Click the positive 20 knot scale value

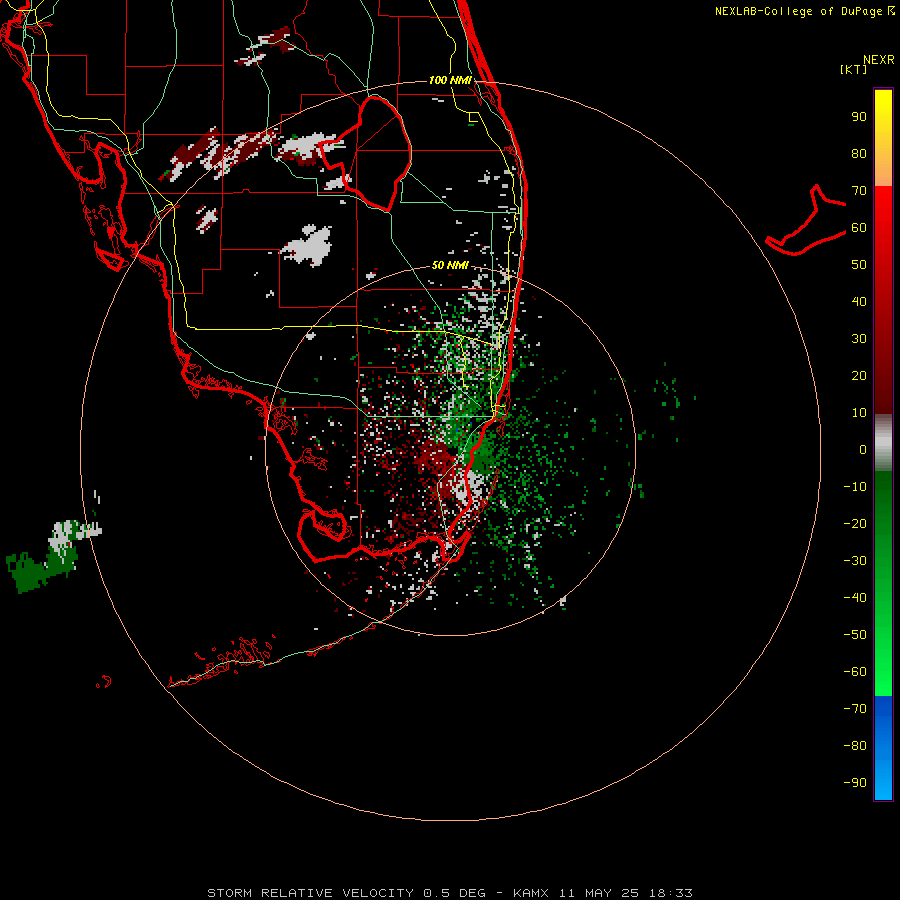click(x=859, y=376)
